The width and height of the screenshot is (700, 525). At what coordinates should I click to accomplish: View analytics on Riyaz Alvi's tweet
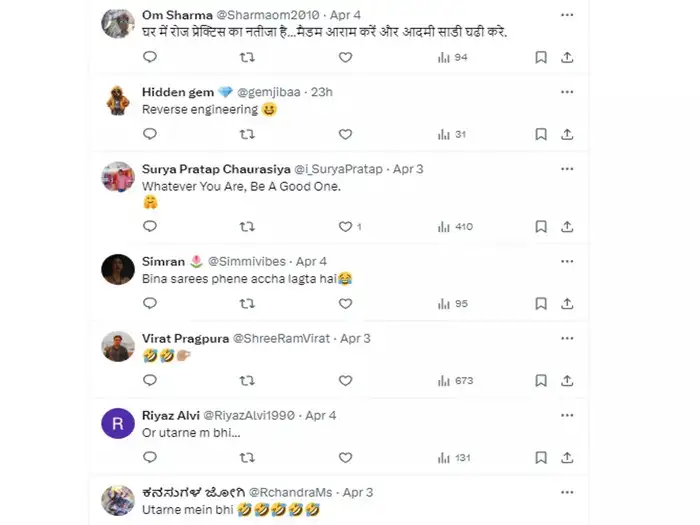[x=453, y=457]
